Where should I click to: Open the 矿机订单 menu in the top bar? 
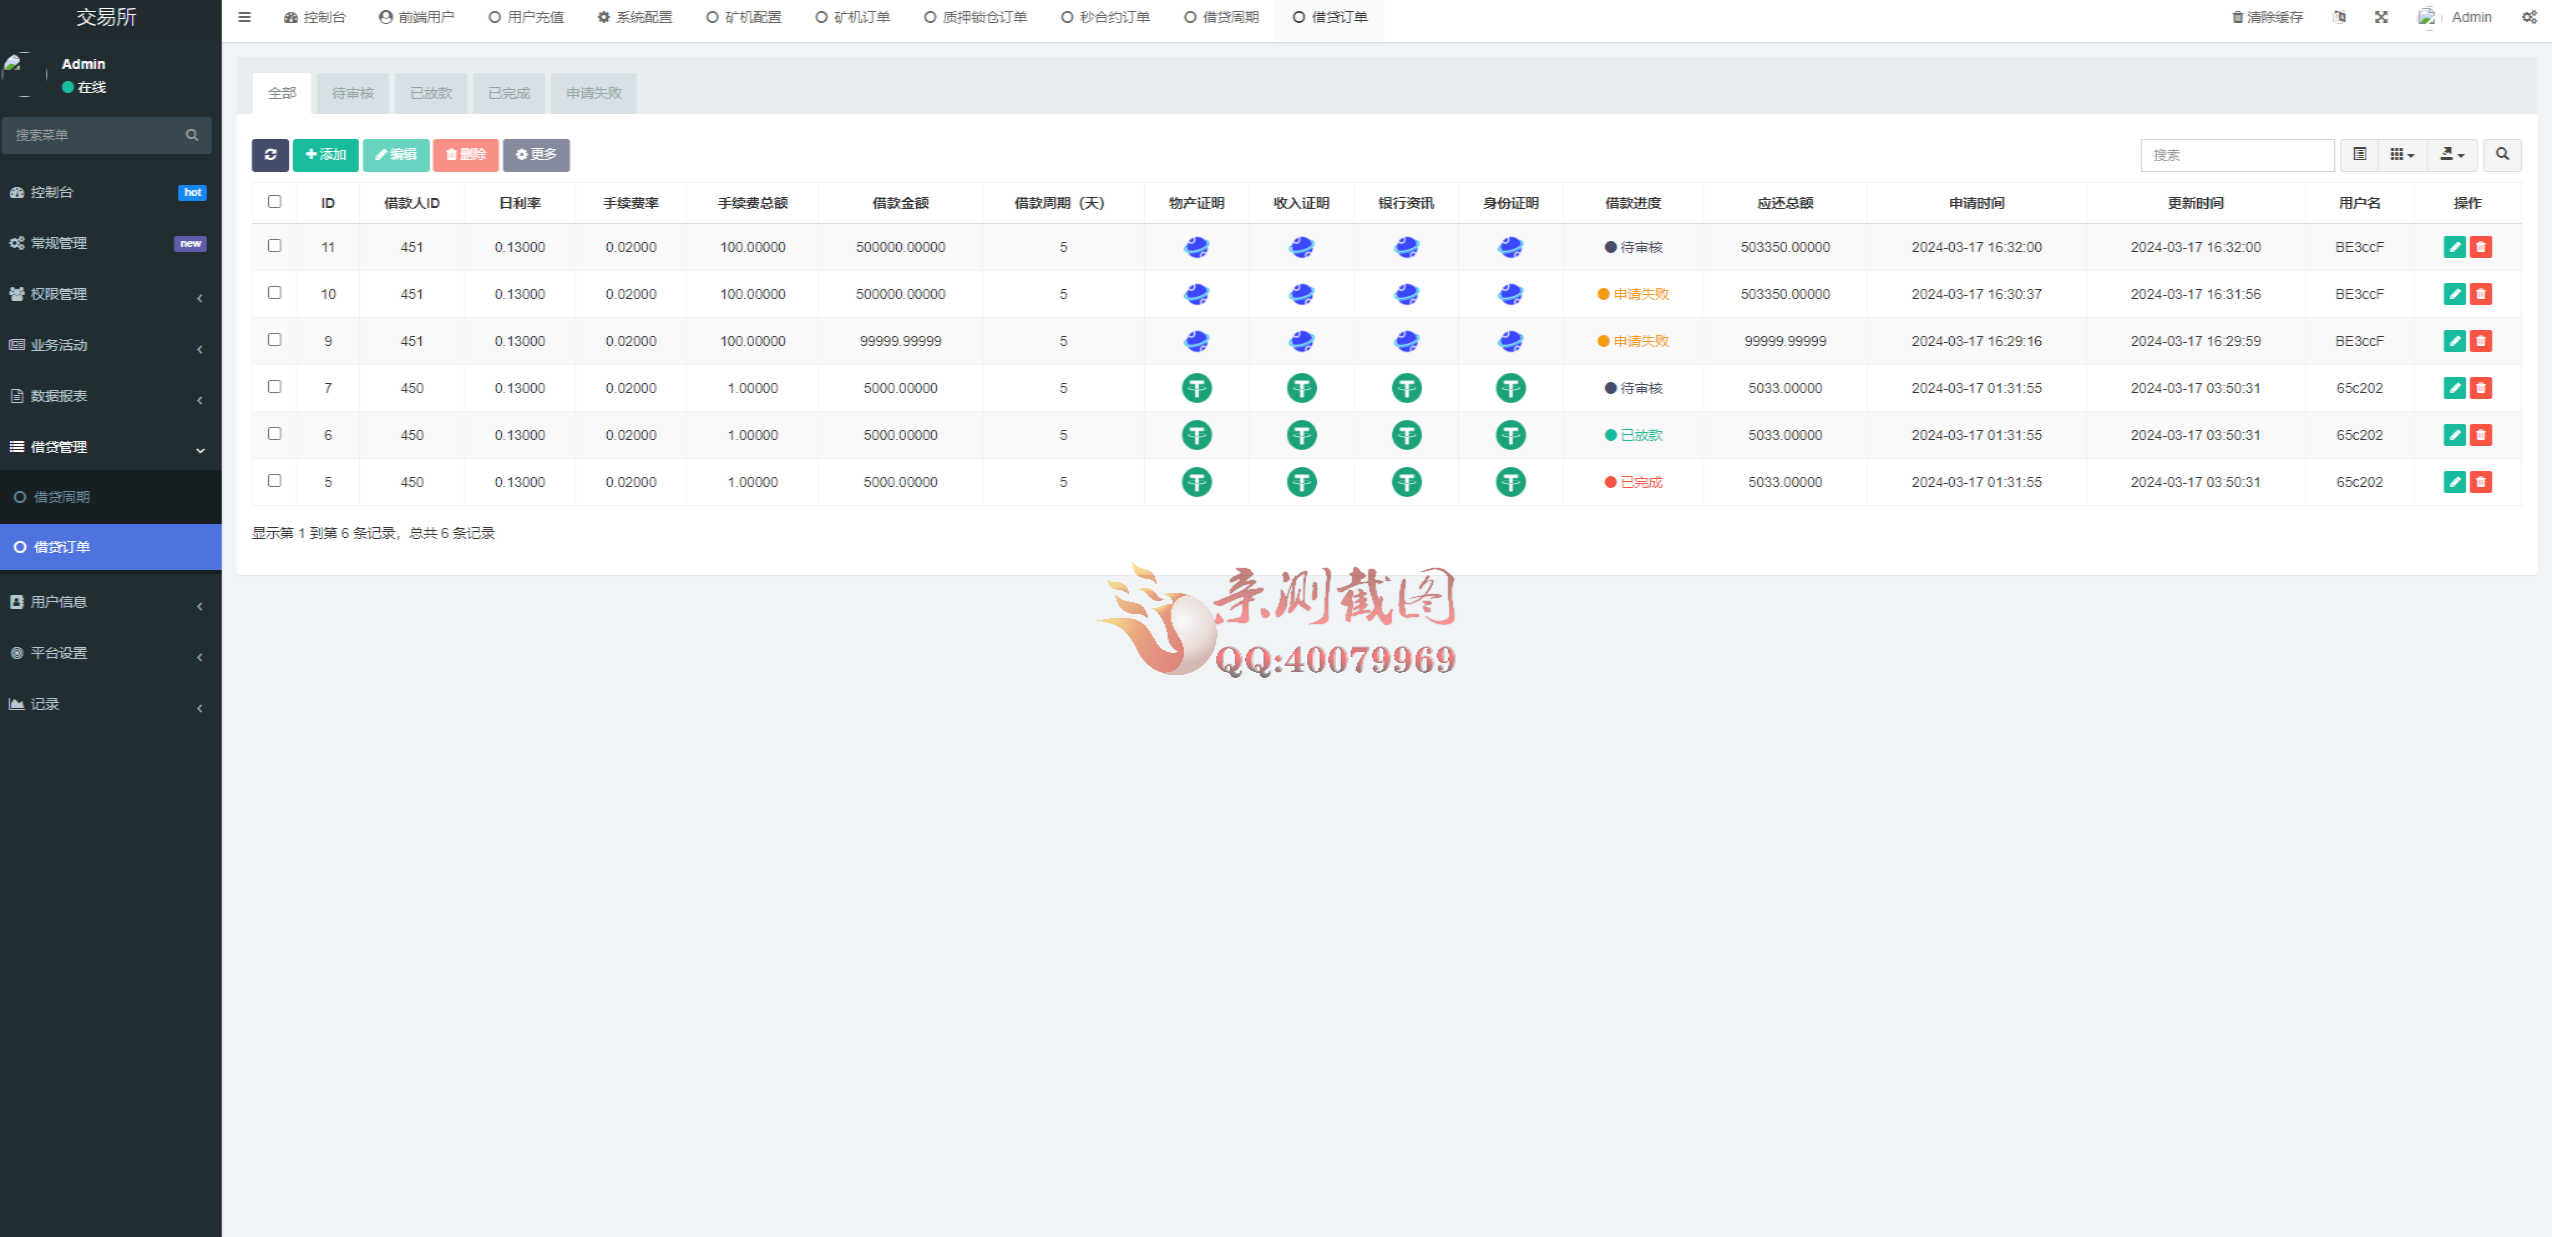[851, 17]
